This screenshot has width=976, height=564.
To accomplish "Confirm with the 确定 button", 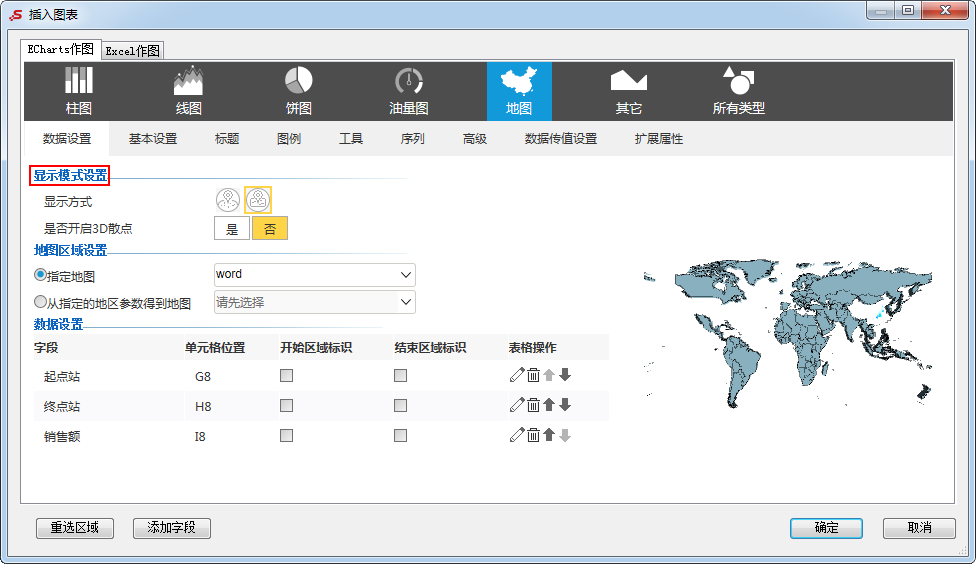I will pos(827,528).
